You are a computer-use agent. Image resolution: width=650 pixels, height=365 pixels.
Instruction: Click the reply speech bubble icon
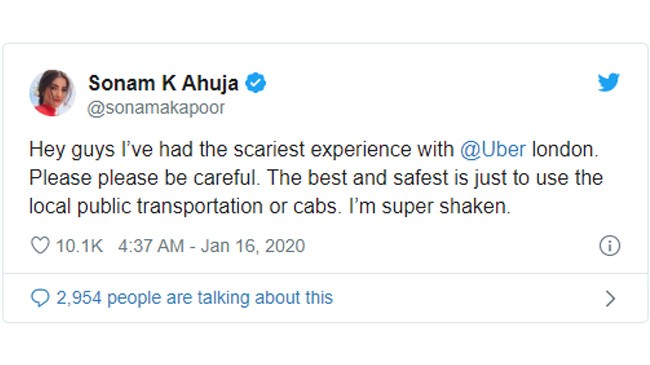[x=40, y=298]
